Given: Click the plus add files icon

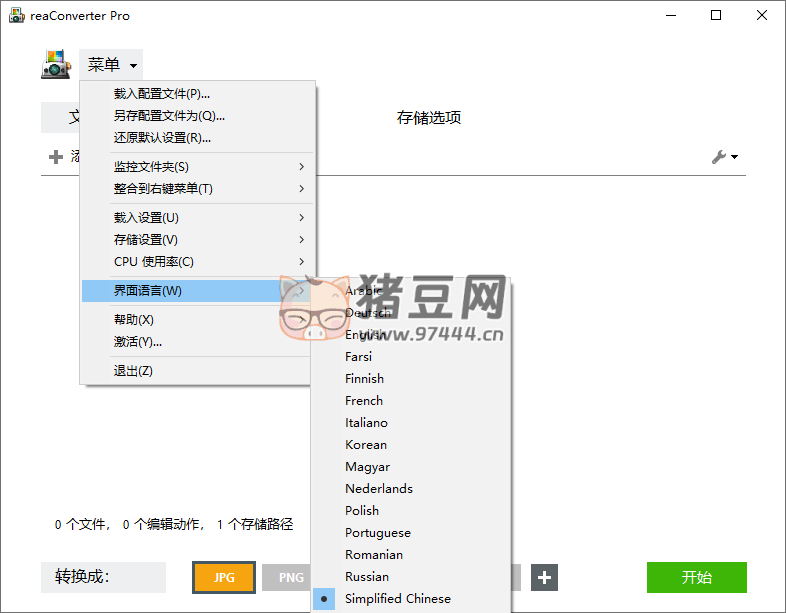Looking at the screenshot, I should pyautogui.click(x=55, y=157).
